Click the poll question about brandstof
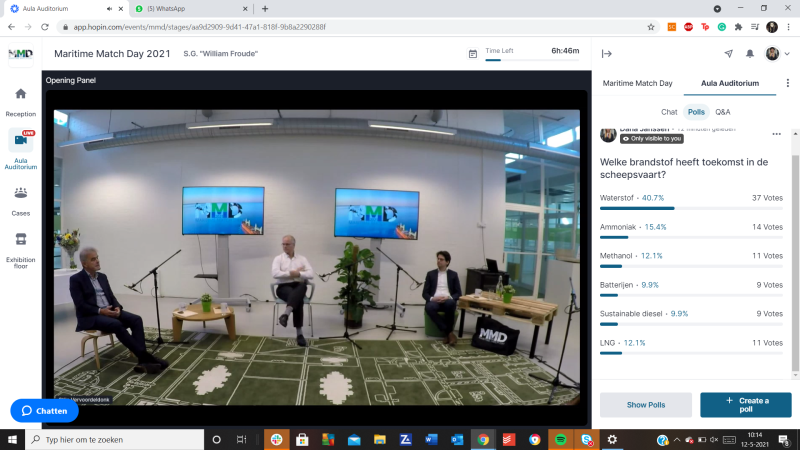 pyautogui.click(x=684, y=168)
